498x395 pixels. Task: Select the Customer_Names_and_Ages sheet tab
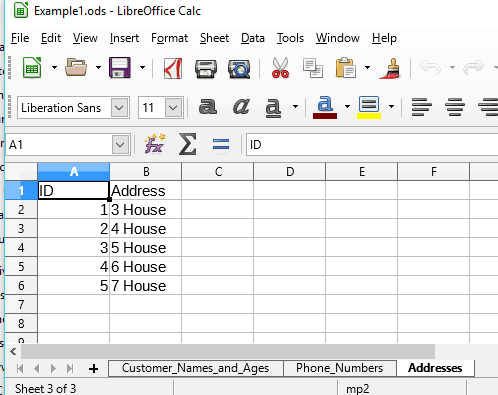click(x=196, y=368)
